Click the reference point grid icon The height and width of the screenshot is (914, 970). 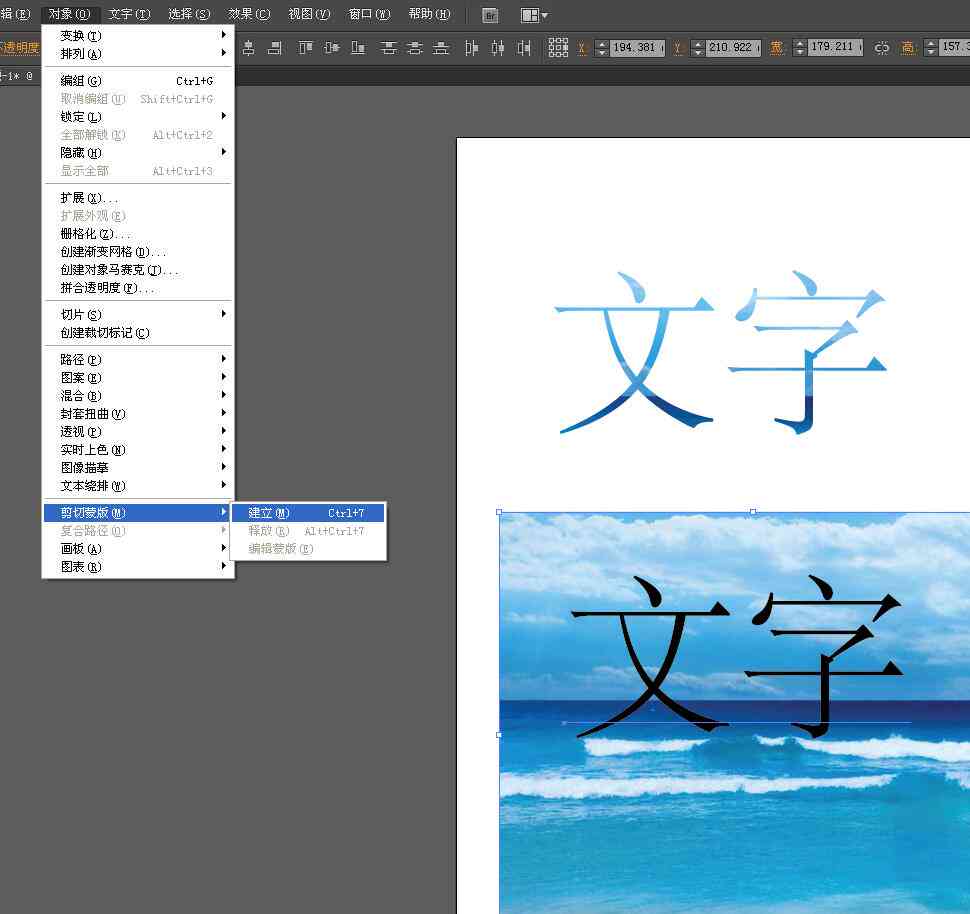click(558, 47)
